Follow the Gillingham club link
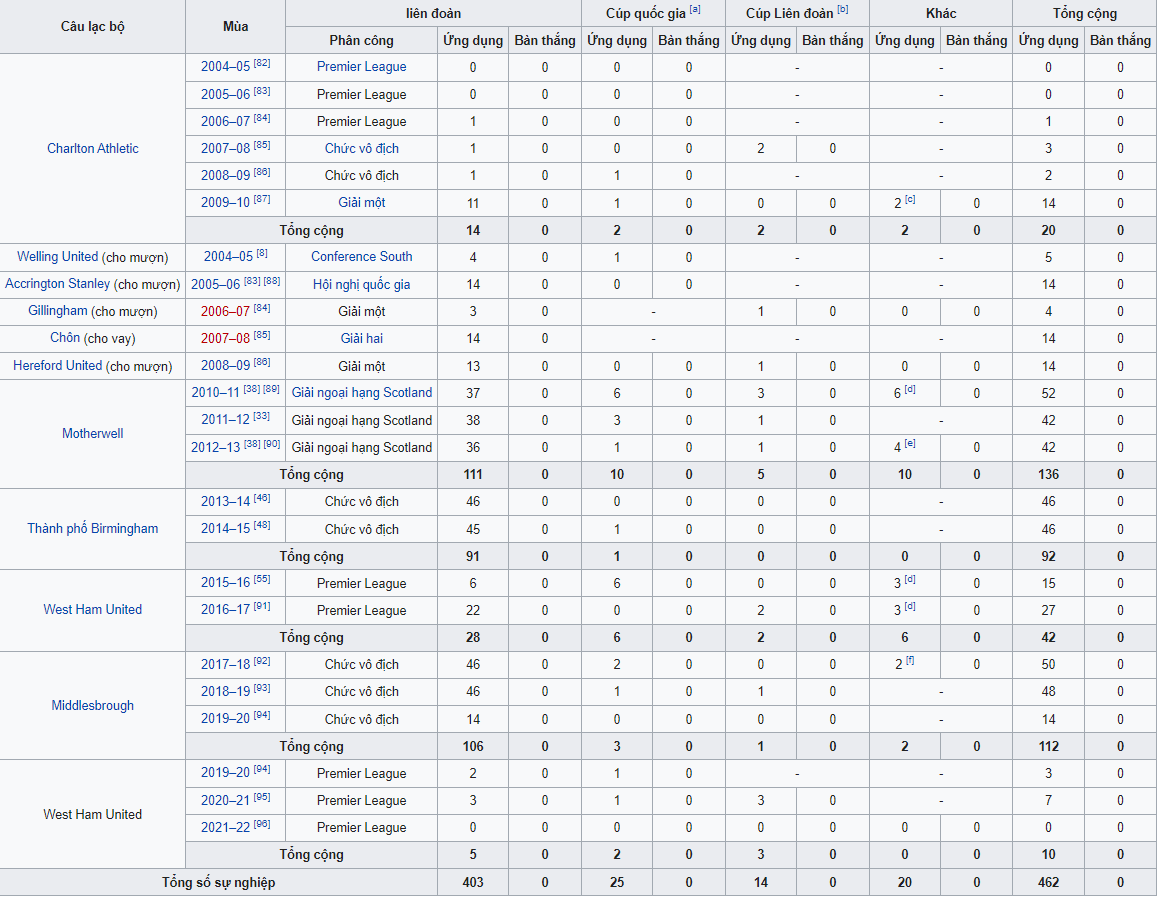 click(58, 311)
